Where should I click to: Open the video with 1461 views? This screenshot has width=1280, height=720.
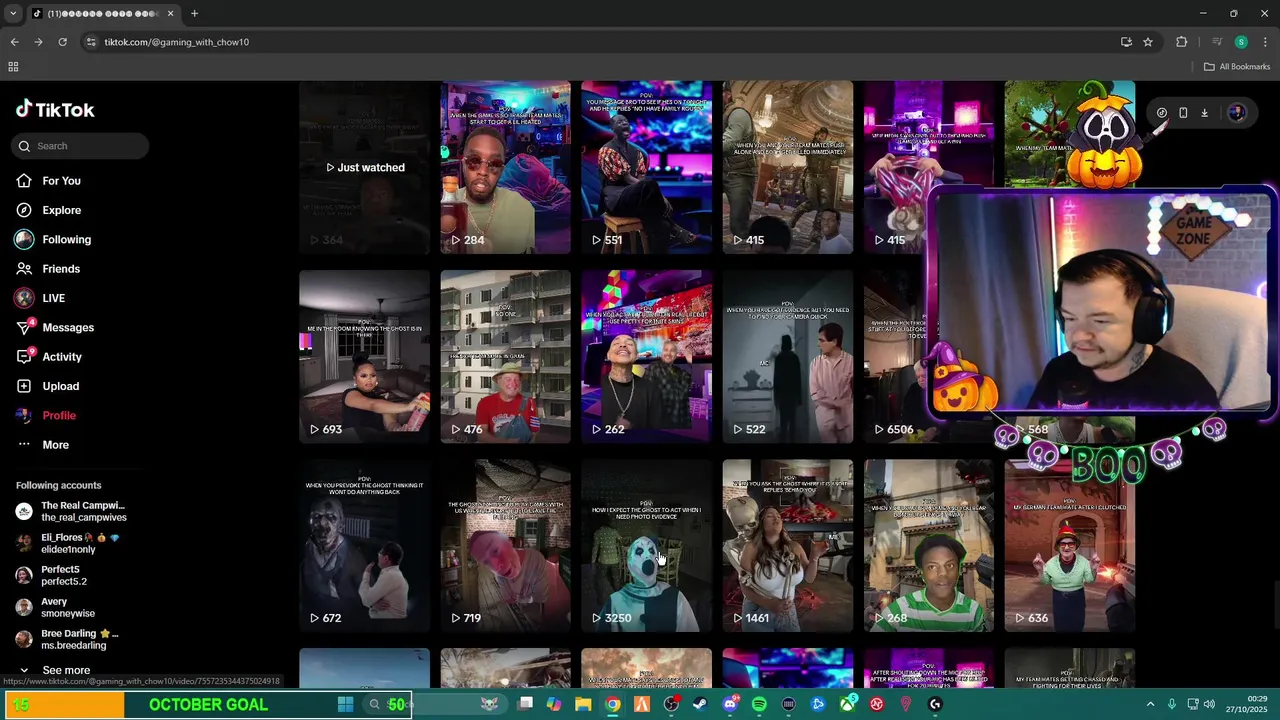(x=787, y=545)
